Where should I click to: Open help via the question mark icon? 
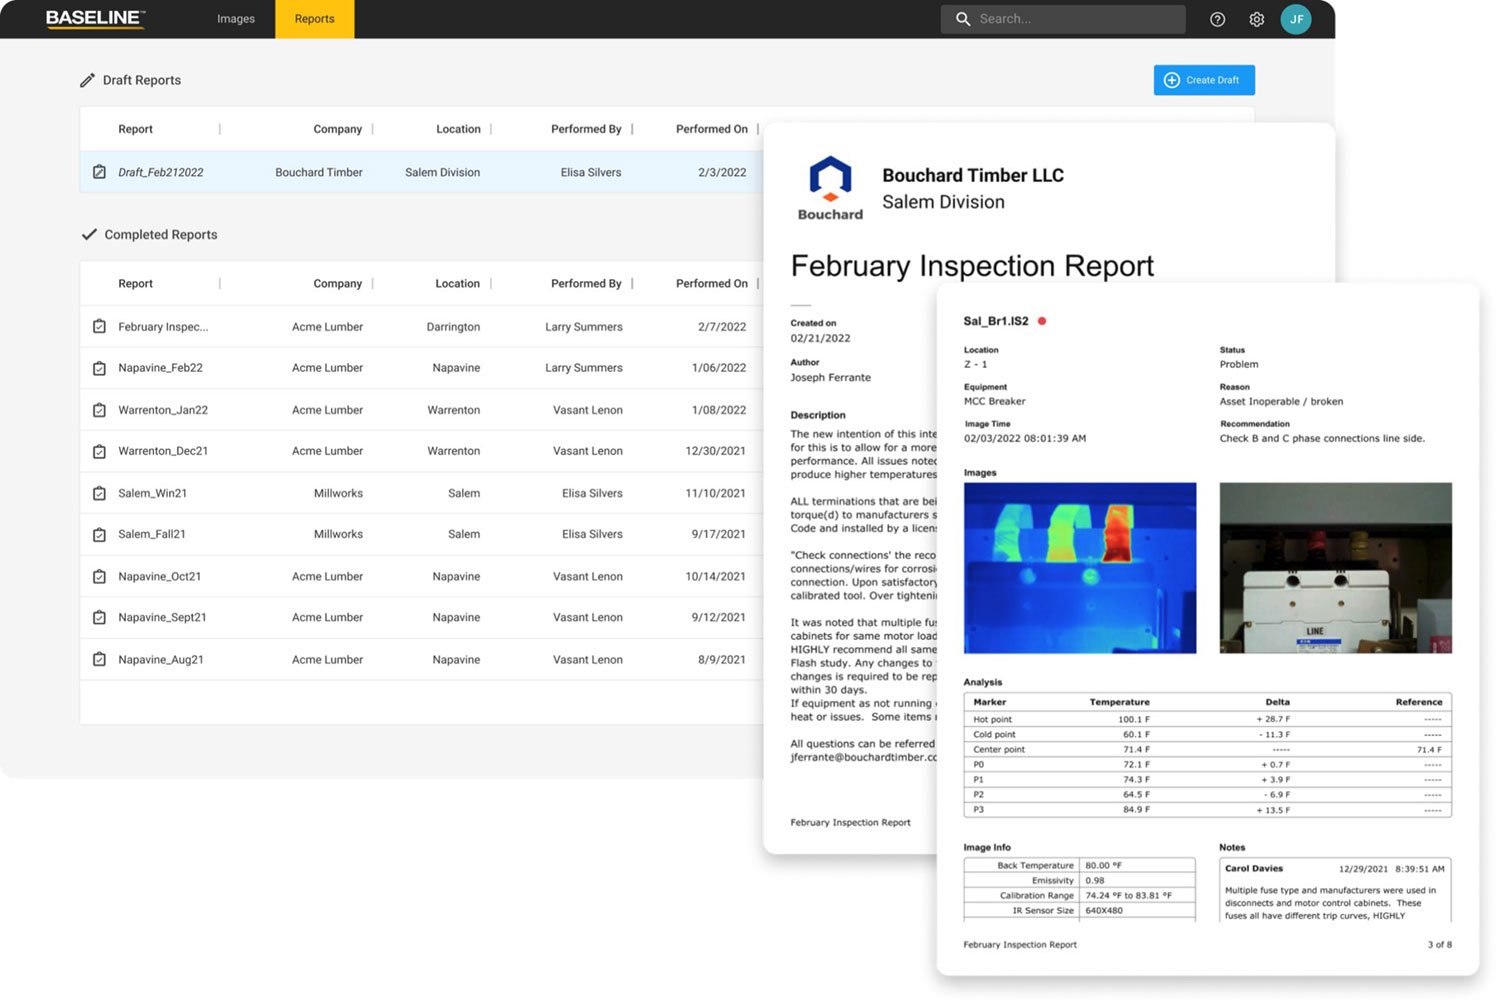(1217, 18)
